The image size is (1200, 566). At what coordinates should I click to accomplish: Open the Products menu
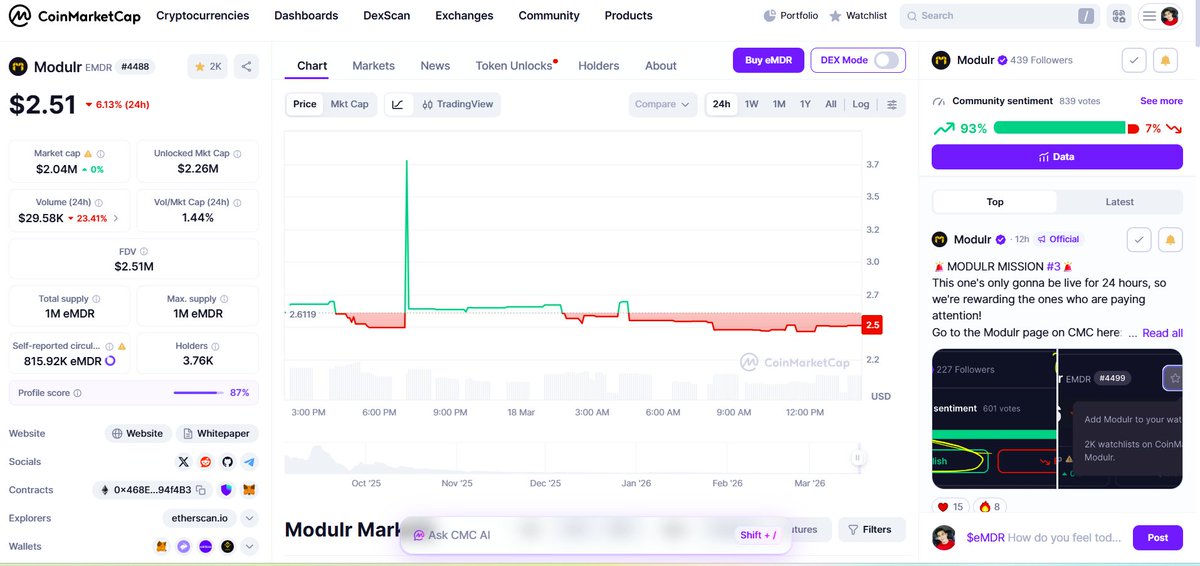[x=629, y=16]
